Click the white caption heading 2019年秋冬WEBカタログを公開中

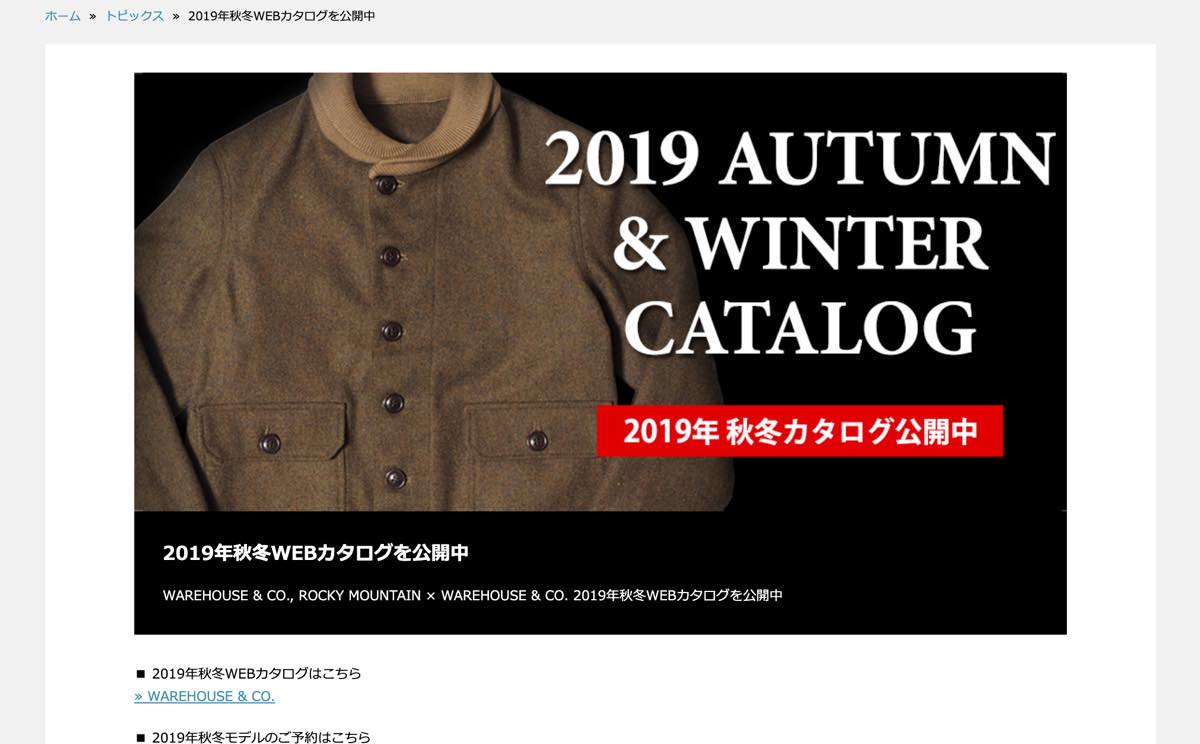[x=316, y=552]
